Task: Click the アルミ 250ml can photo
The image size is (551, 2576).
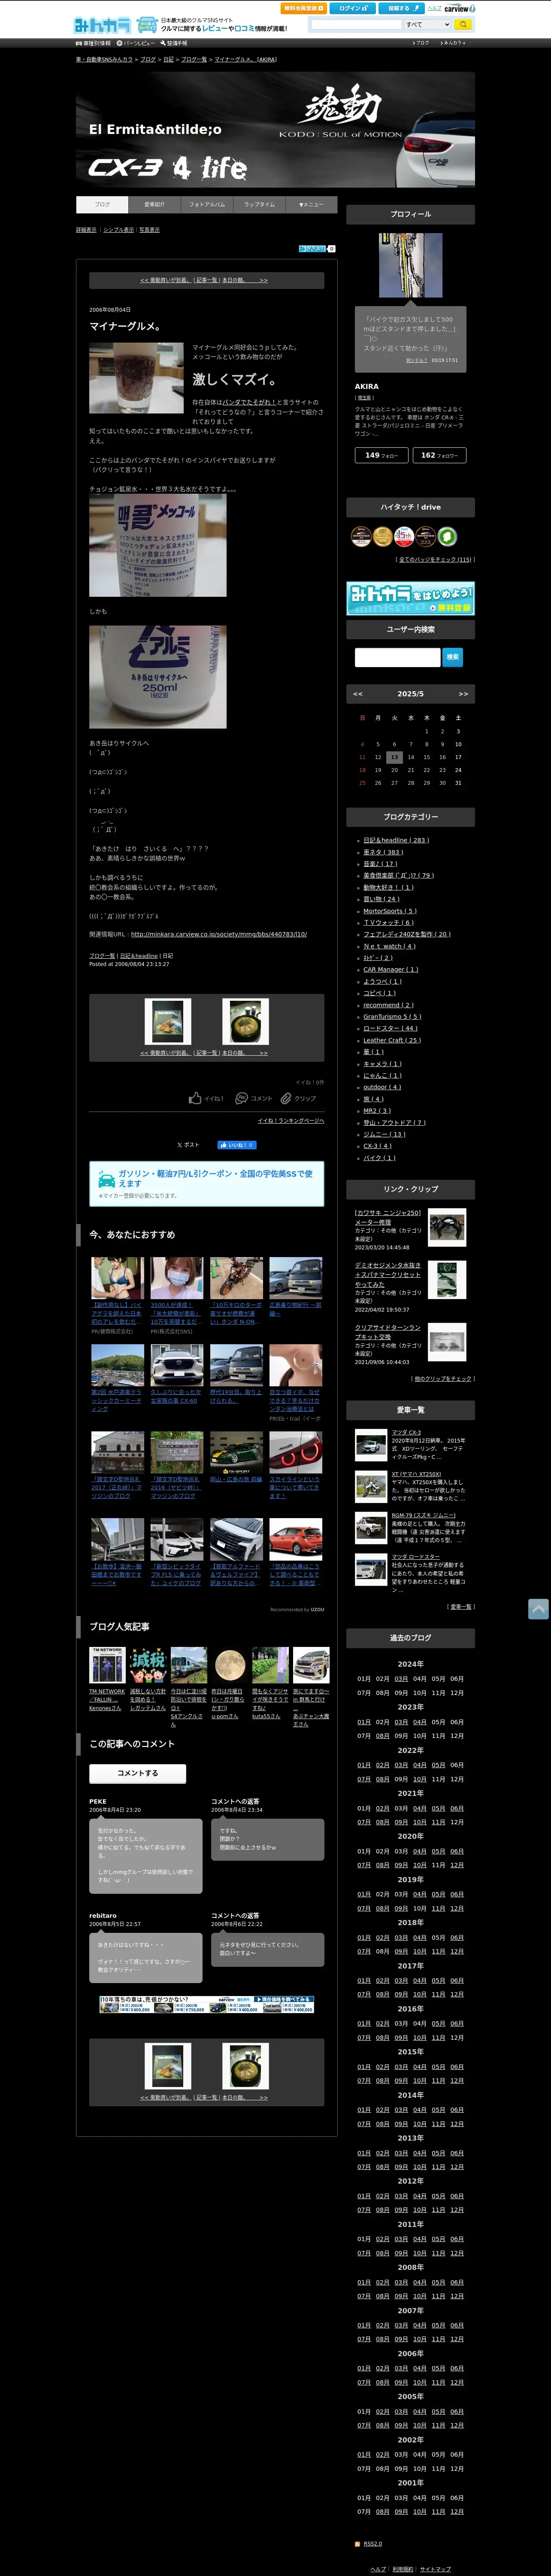Action: coord(157,677)
